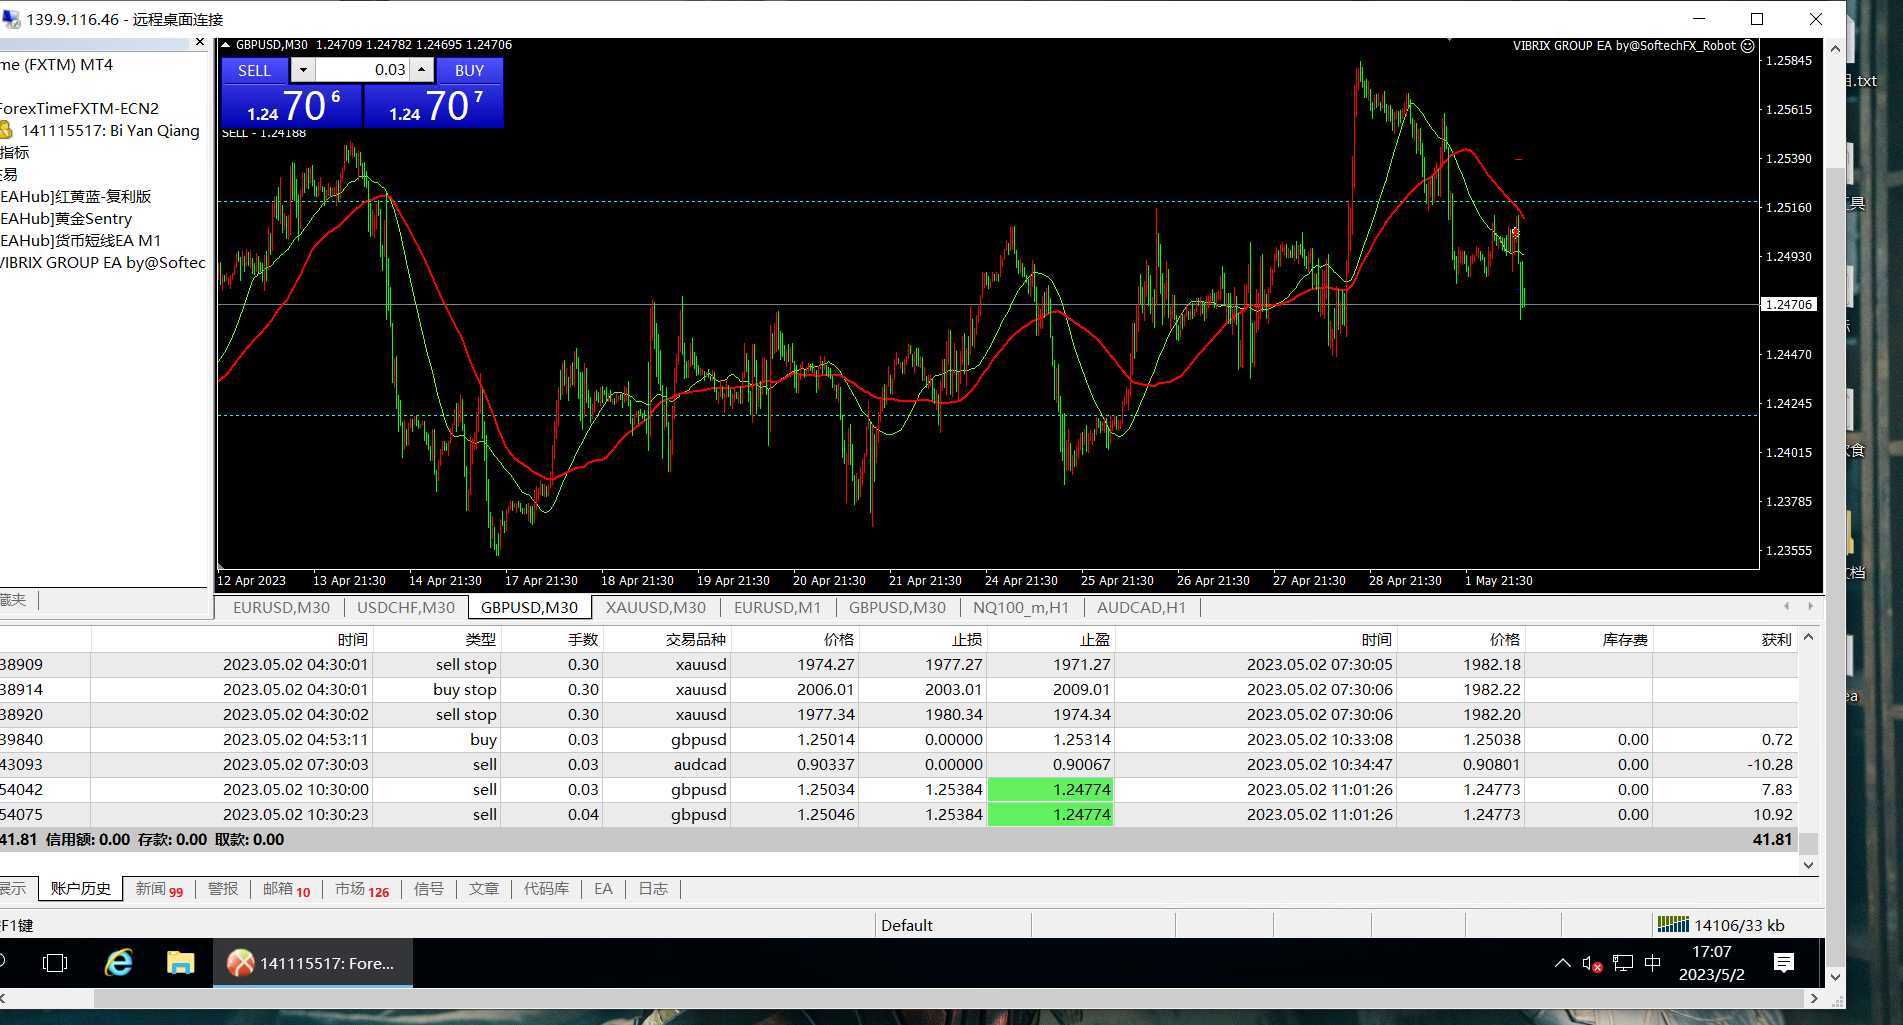The height and width of the screenshot is (1025, 1903).
Task: Click the buy stop xauusd row 2006.01
Action: click(x=898, y=689)
